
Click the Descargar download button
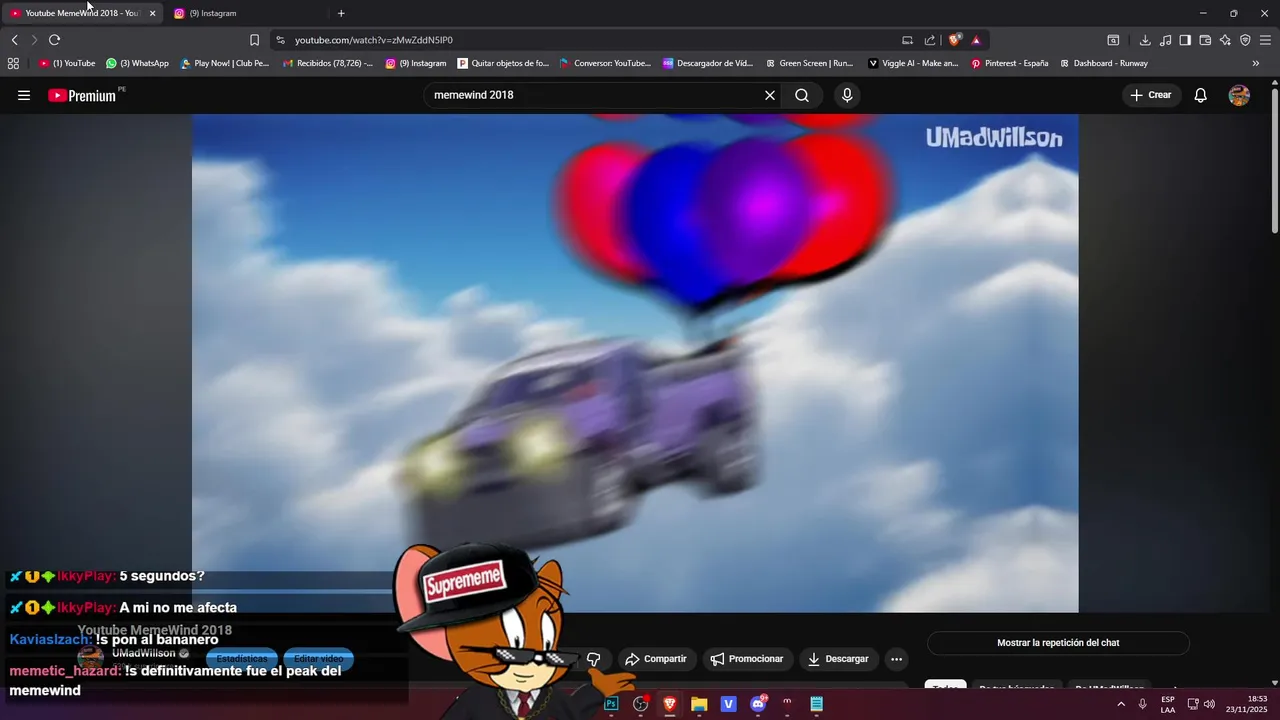[838, 659]
